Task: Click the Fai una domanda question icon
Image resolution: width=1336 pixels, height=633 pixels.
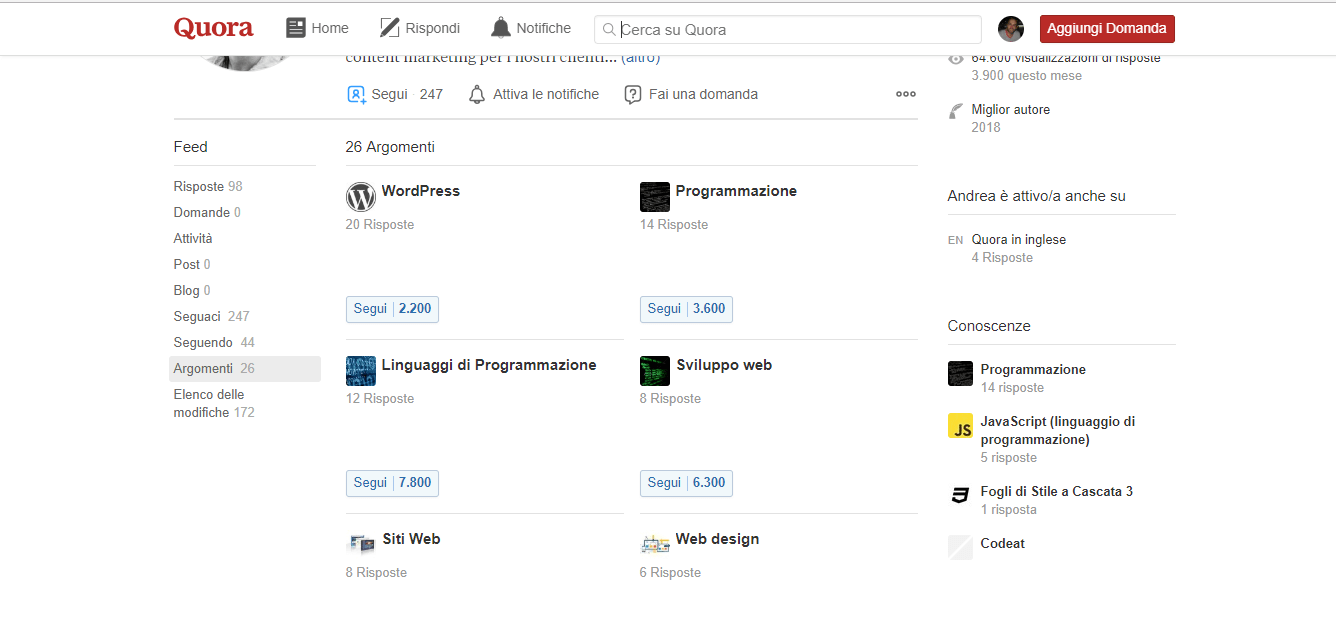Action: click(x=632, y=94)
